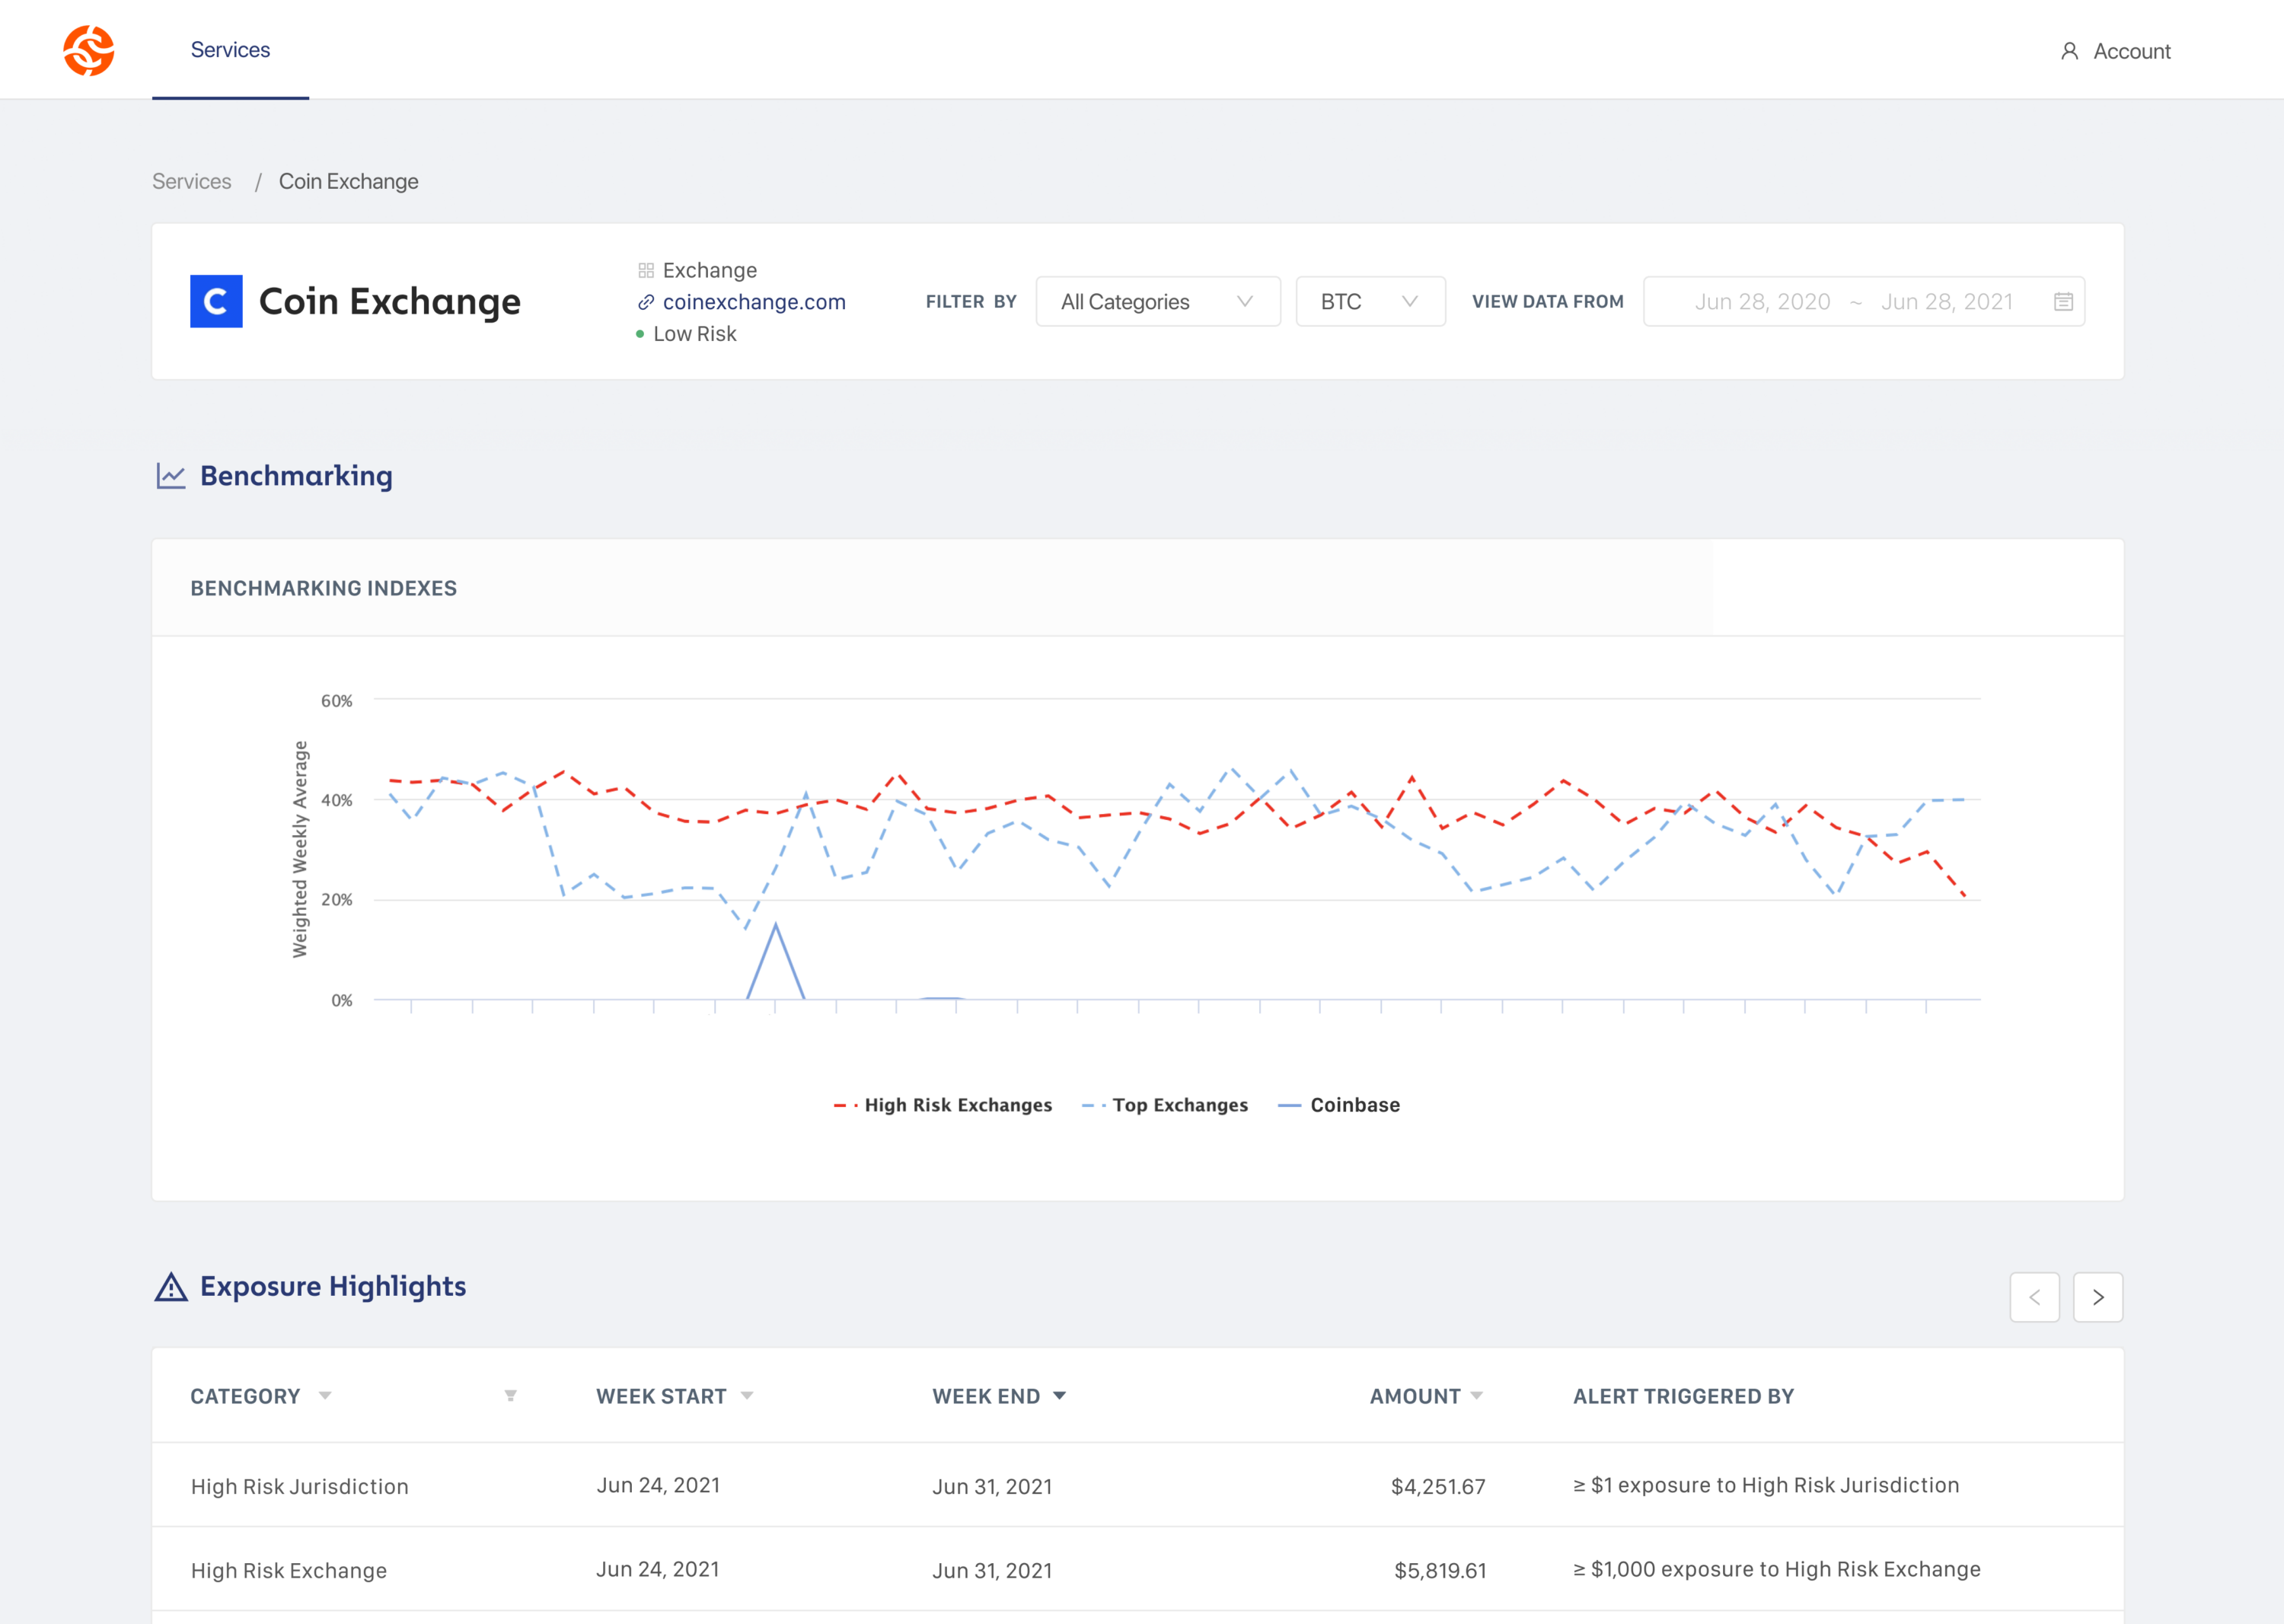Open the calendar icon in date range
The width and height of the screenshot is (2284, 1624).
click(x=2062, y=302)
